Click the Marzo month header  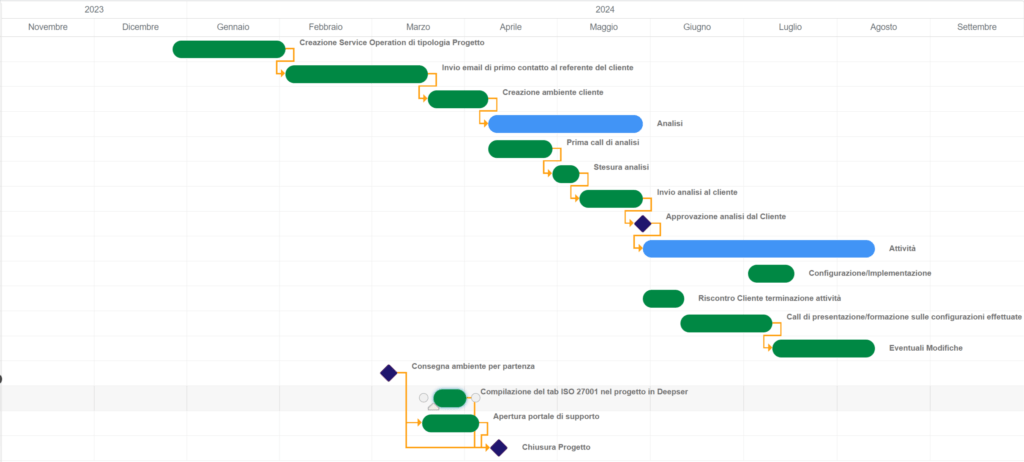418,27
